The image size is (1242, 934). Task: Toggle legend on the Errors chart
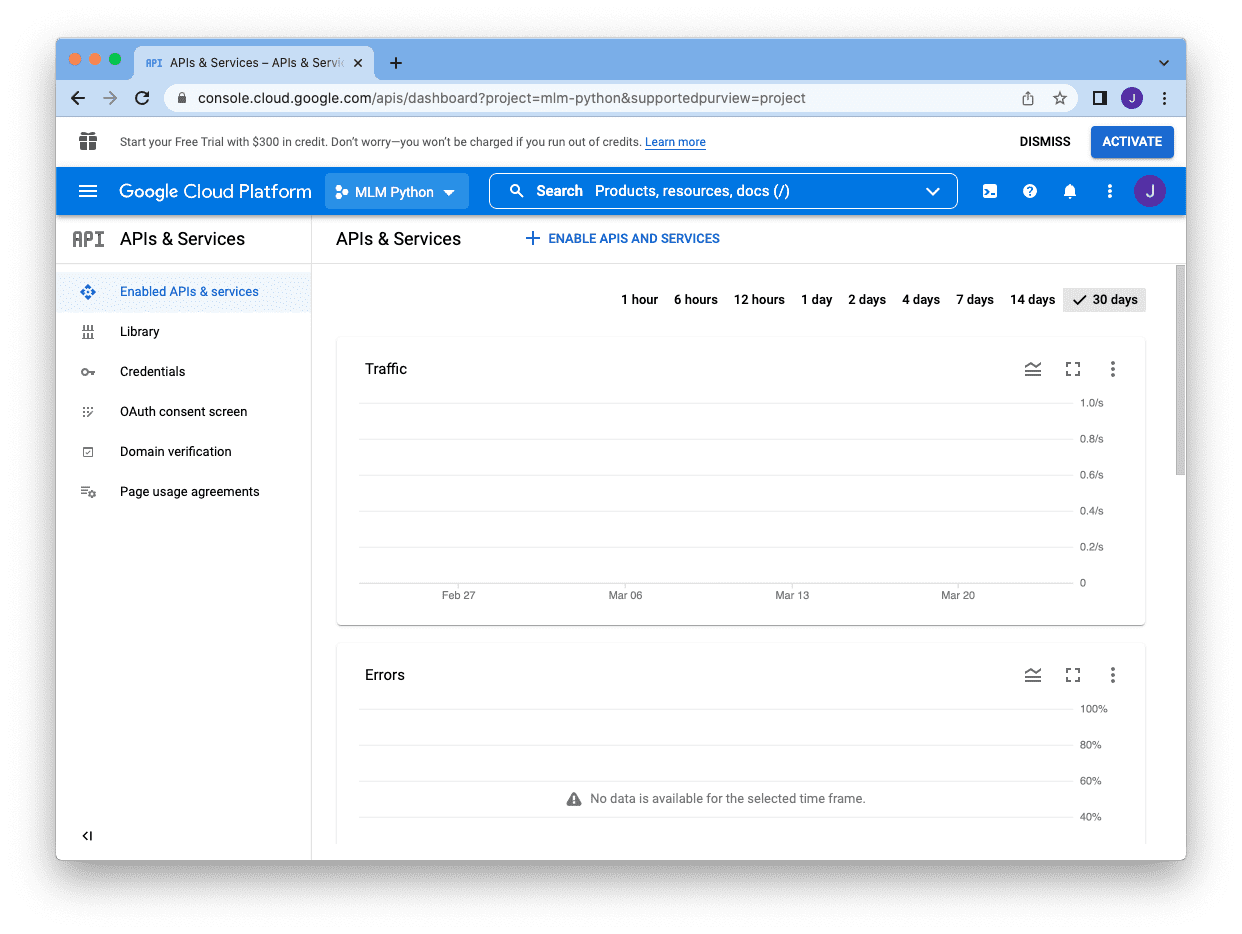1033,675
